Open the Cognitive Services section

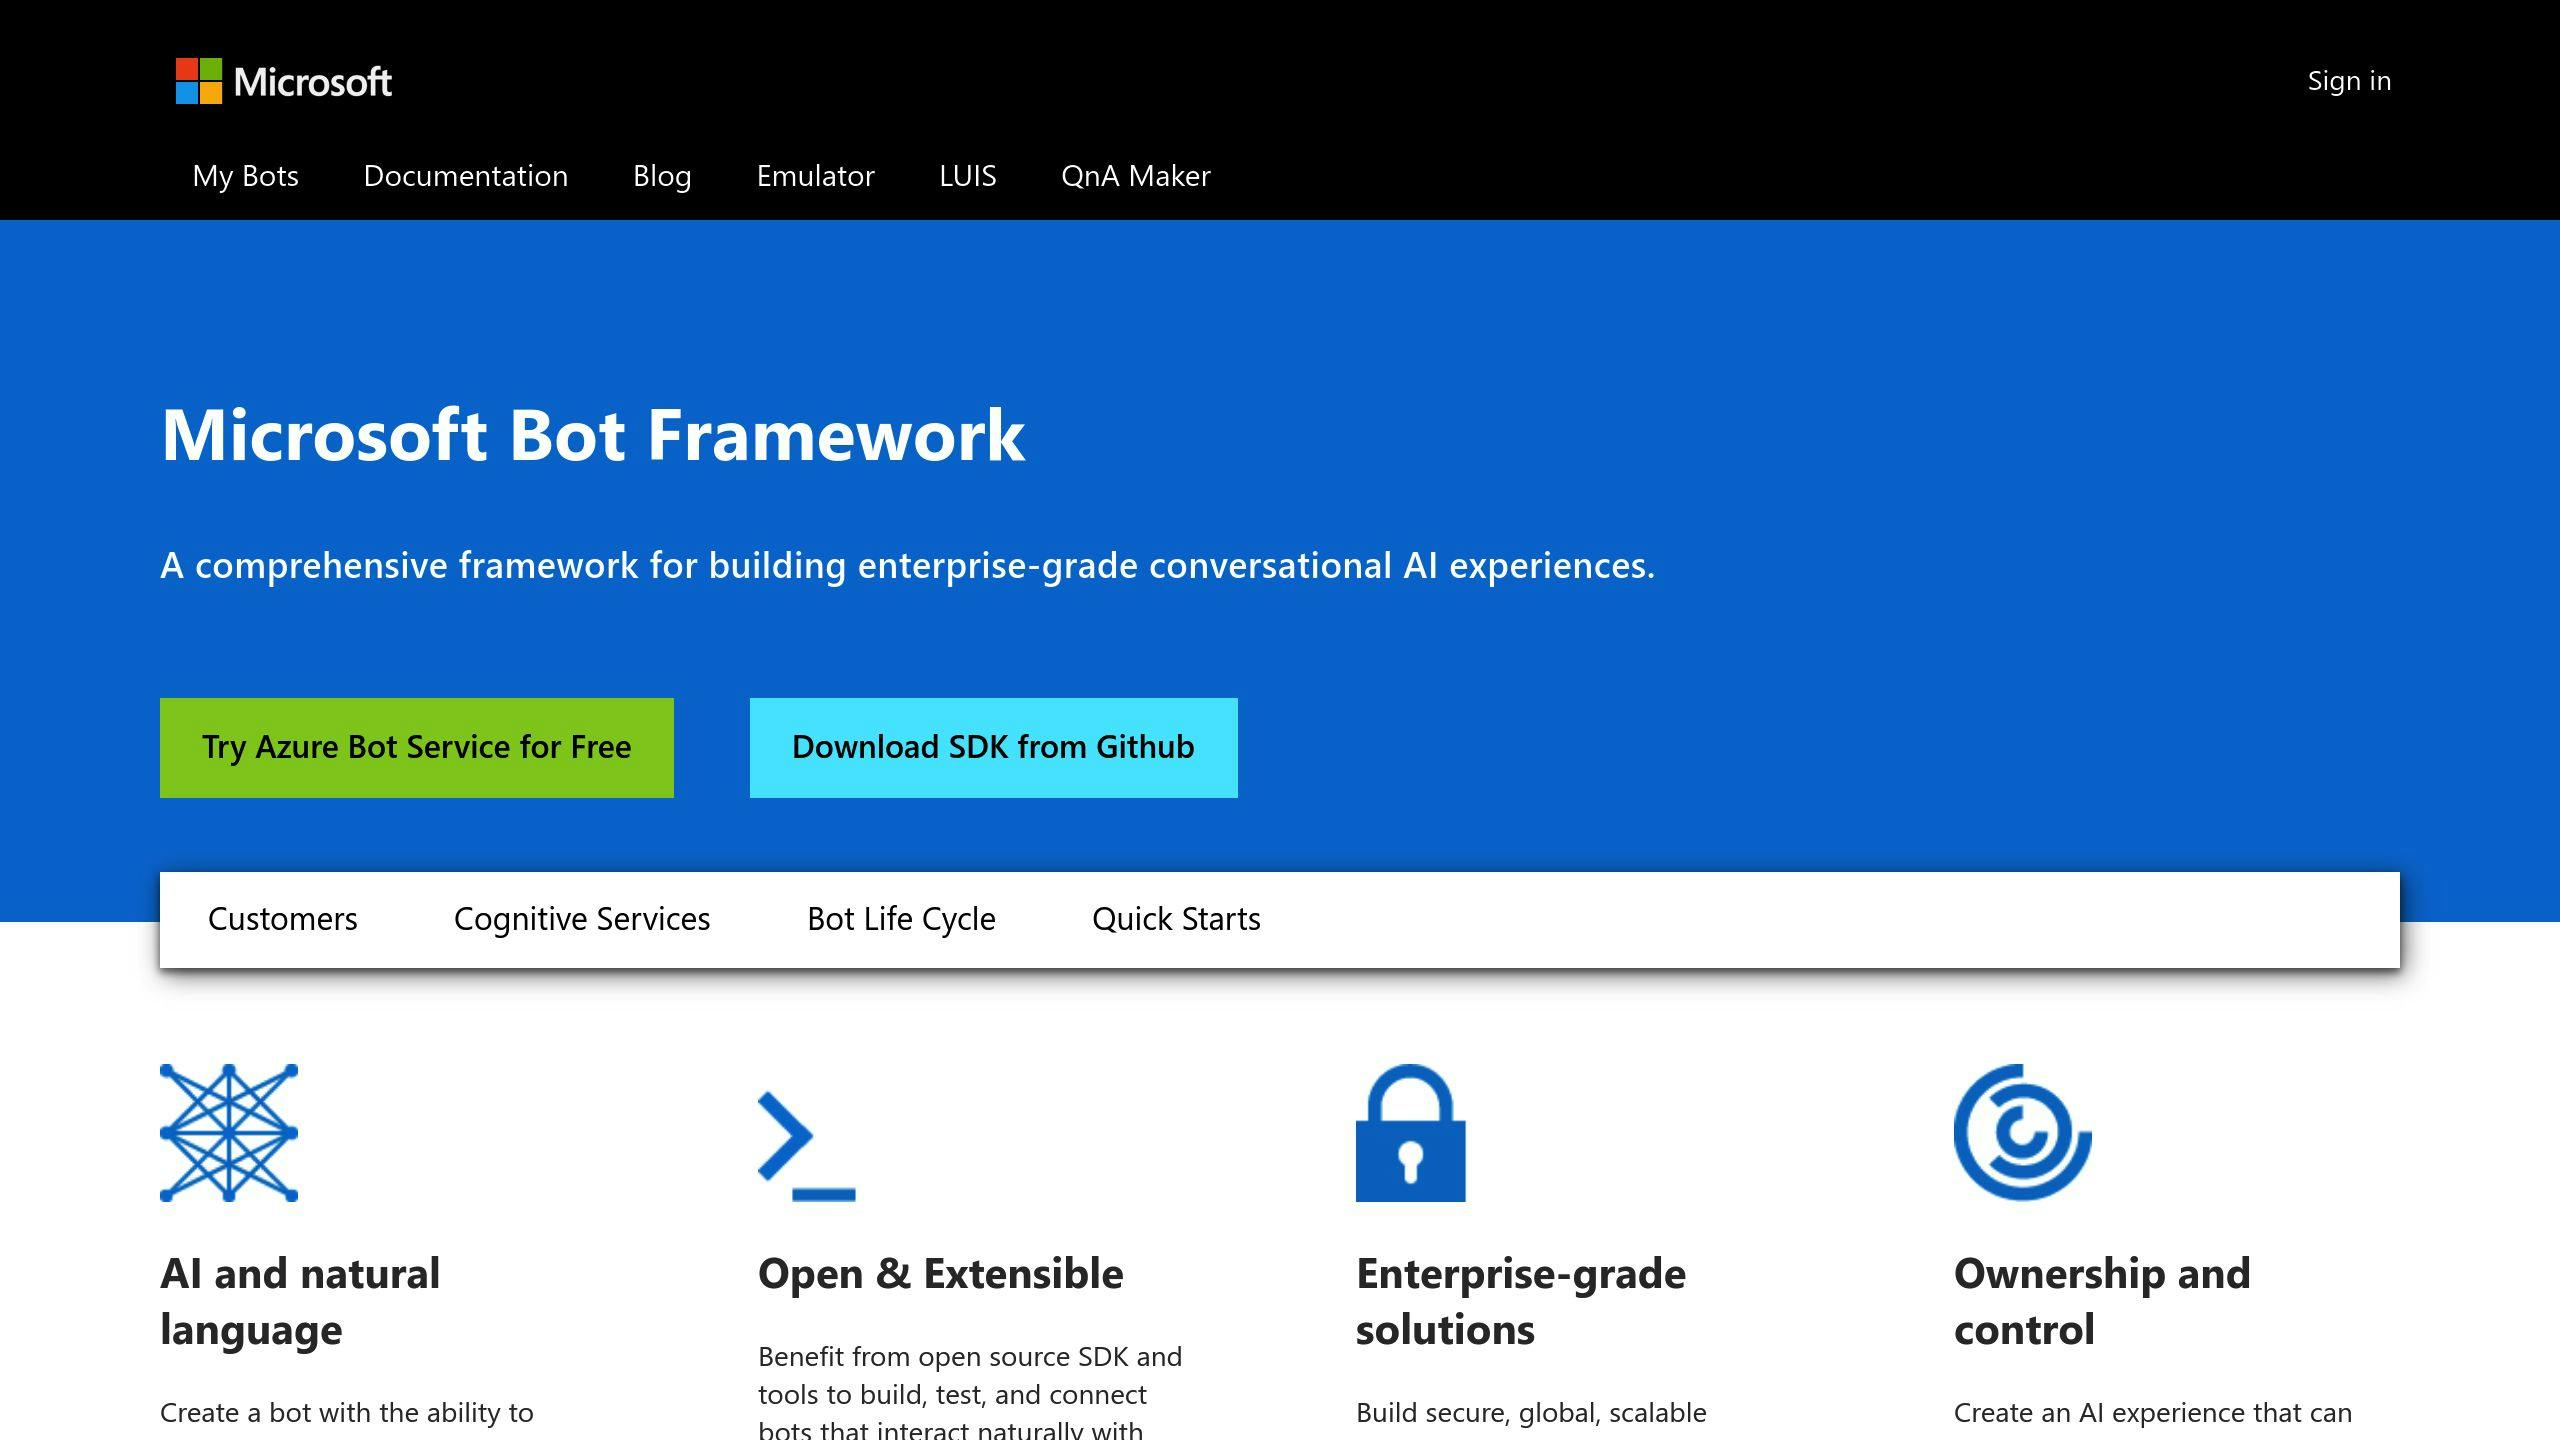point(580,918)
